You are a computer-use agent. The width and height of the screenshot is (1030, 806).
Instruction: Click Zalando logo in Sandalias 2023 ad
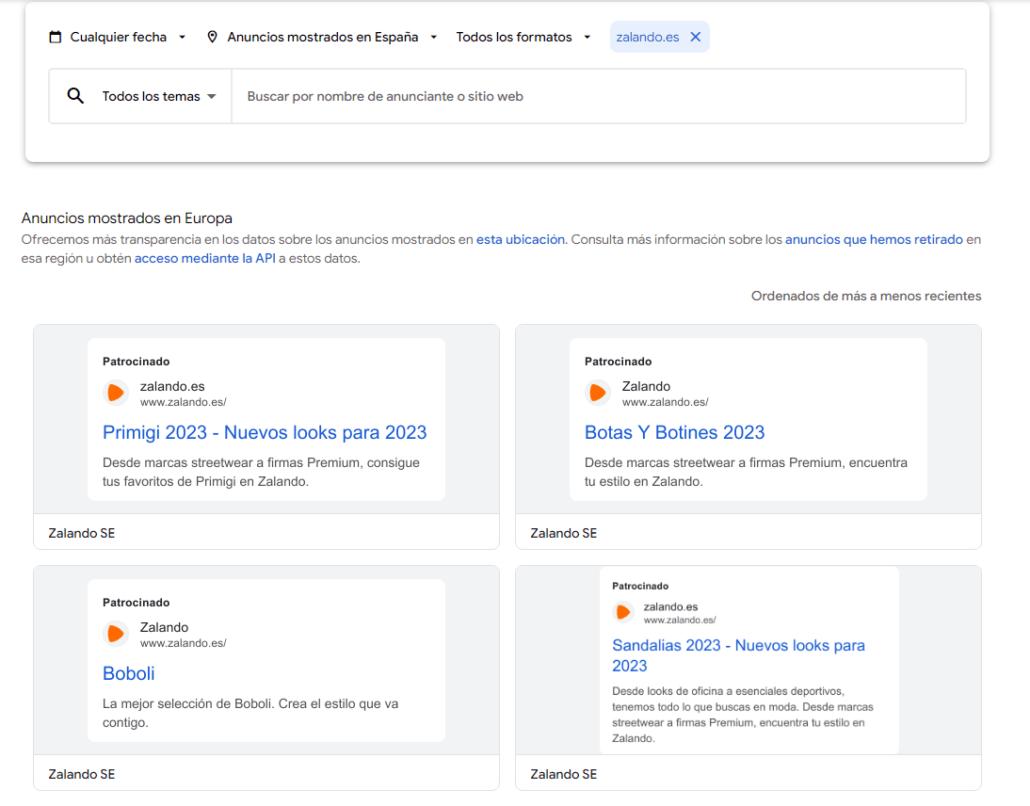[623, 612]
